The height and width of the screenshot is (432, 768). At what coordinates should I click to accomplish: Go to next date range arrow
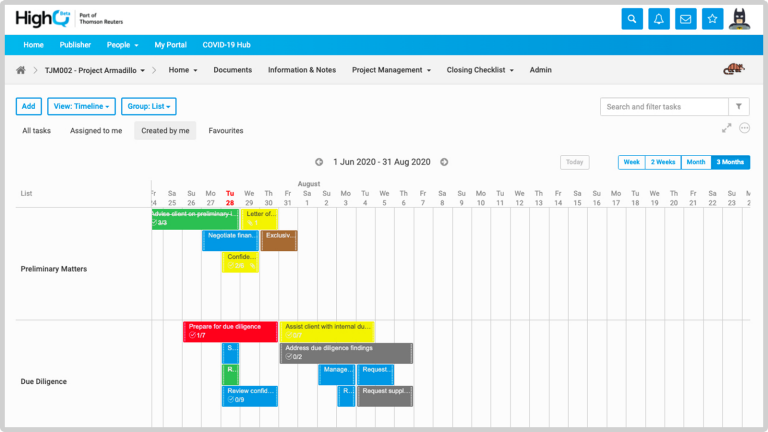(444, 162)
